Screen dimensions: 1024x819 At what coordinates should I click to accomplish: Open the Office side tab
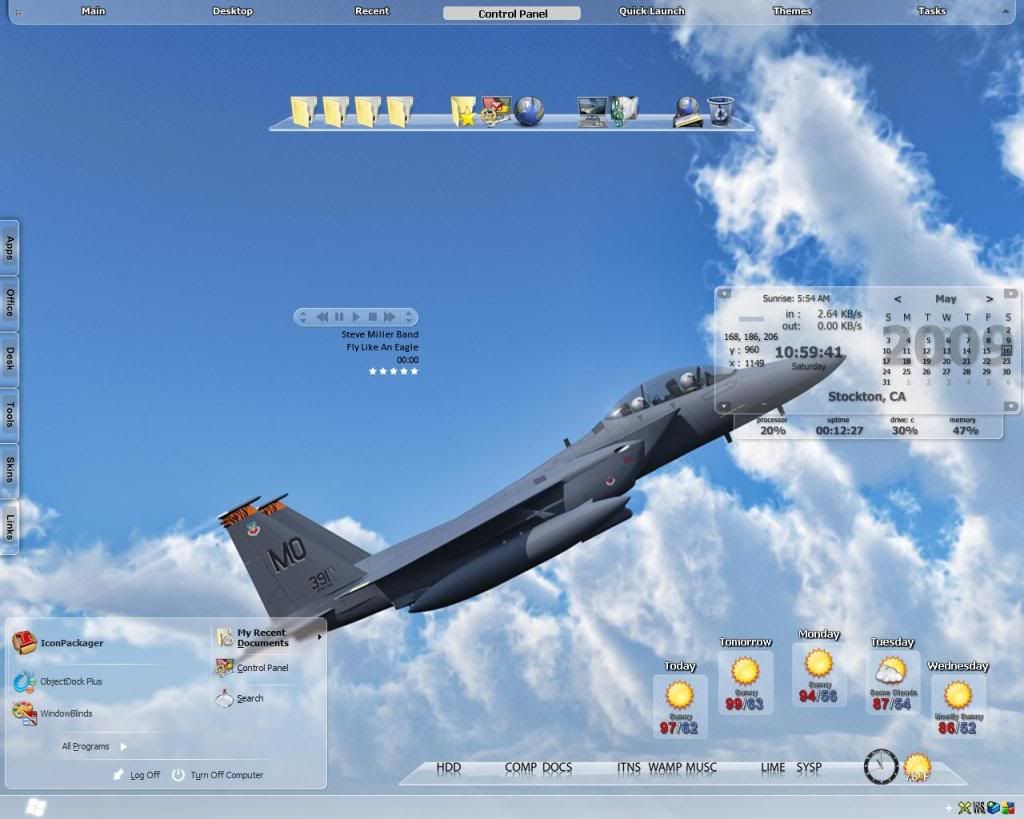pos(9,302)
